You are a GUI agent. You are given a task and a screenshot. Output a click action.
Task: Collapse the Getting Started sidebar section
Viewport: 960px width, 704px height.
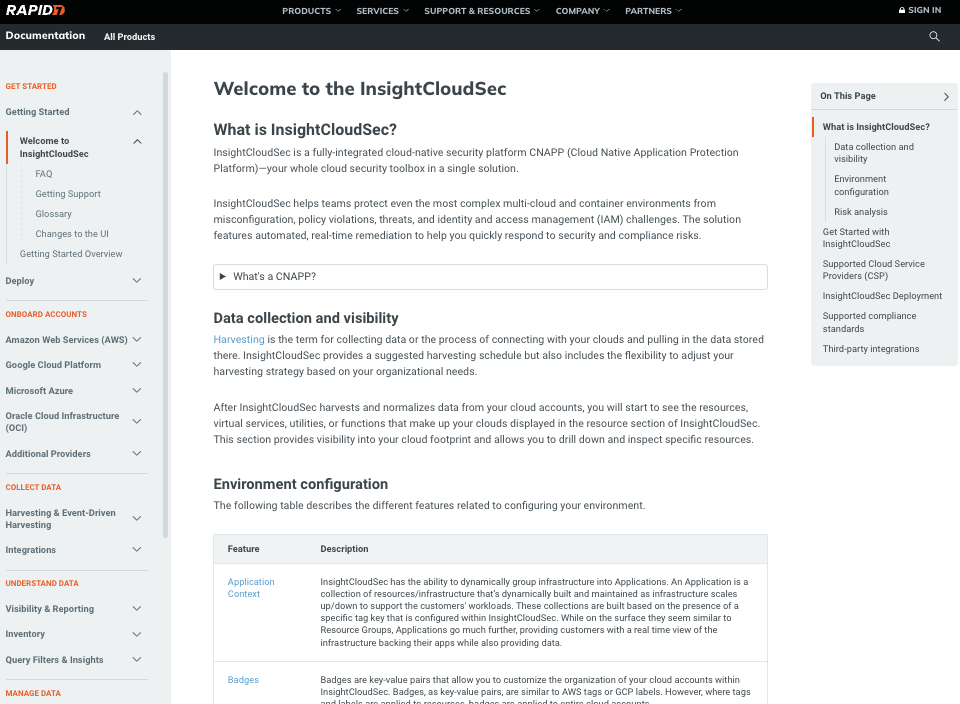[x=137, y=112]
